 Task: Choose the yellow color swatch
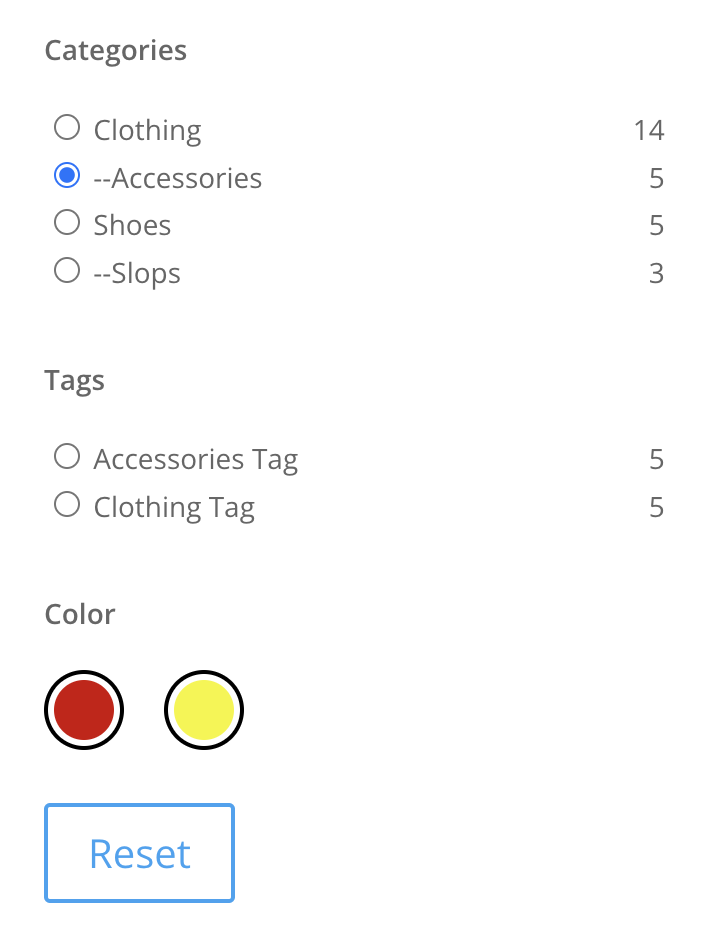point(204,710)
